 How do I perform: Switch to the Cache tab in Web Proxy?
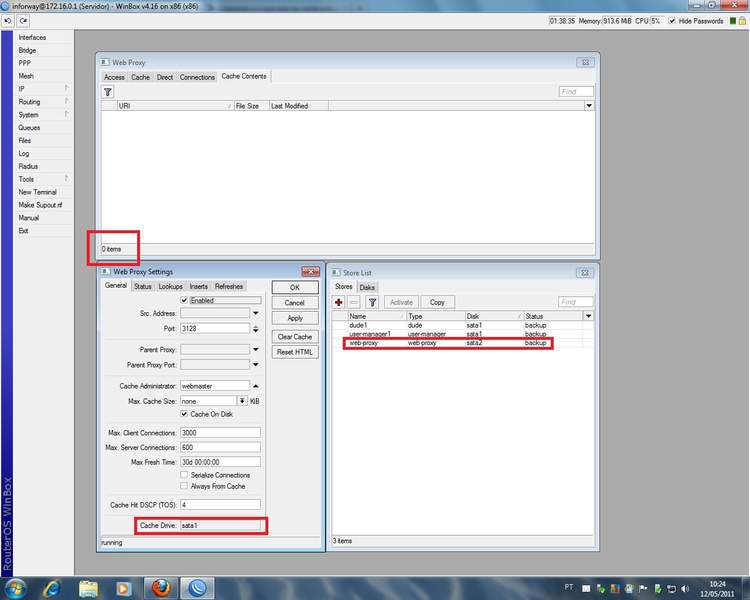point(140,77)
